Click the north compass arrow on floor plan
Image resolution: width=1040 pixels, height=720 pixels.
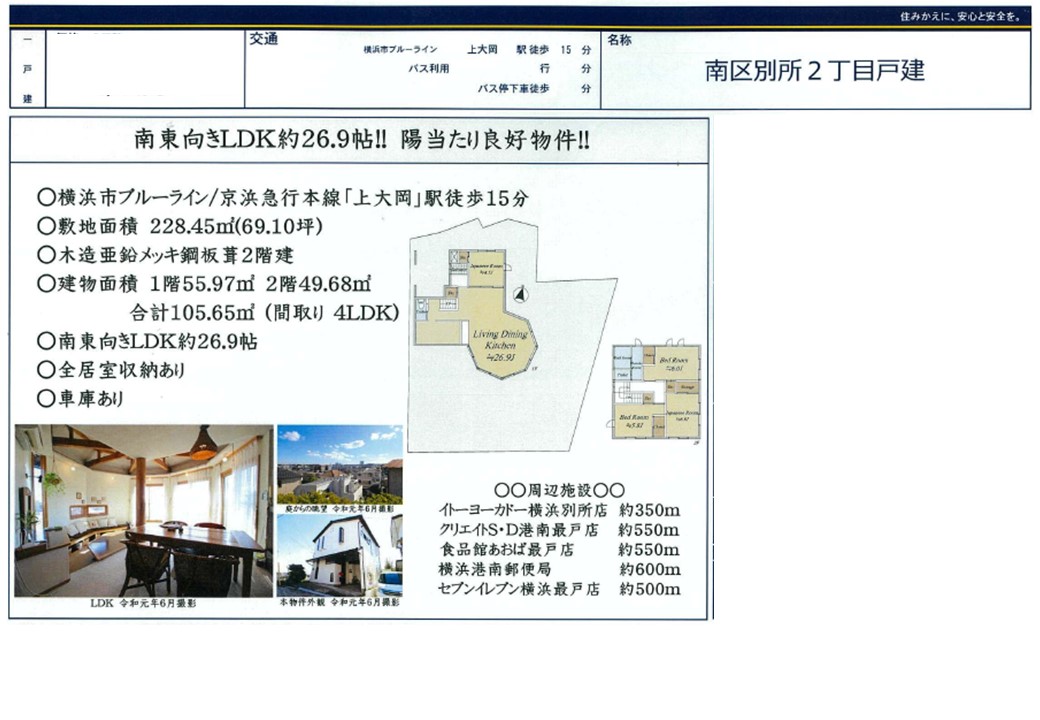point(518,294)
